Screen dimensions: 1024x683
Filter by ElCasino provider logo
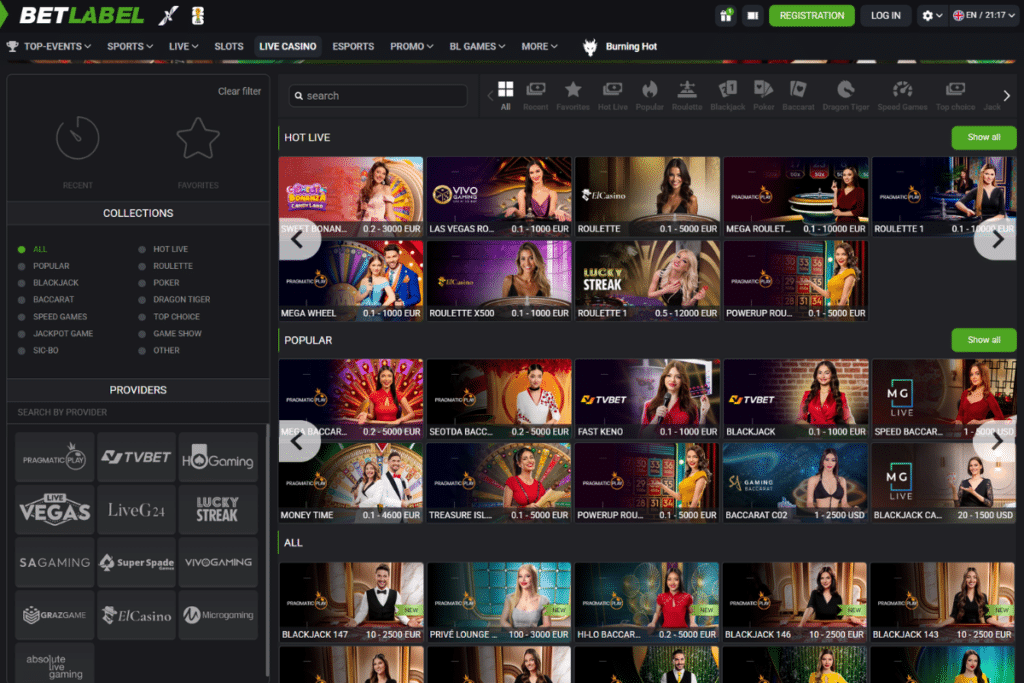tap(136, 615)
